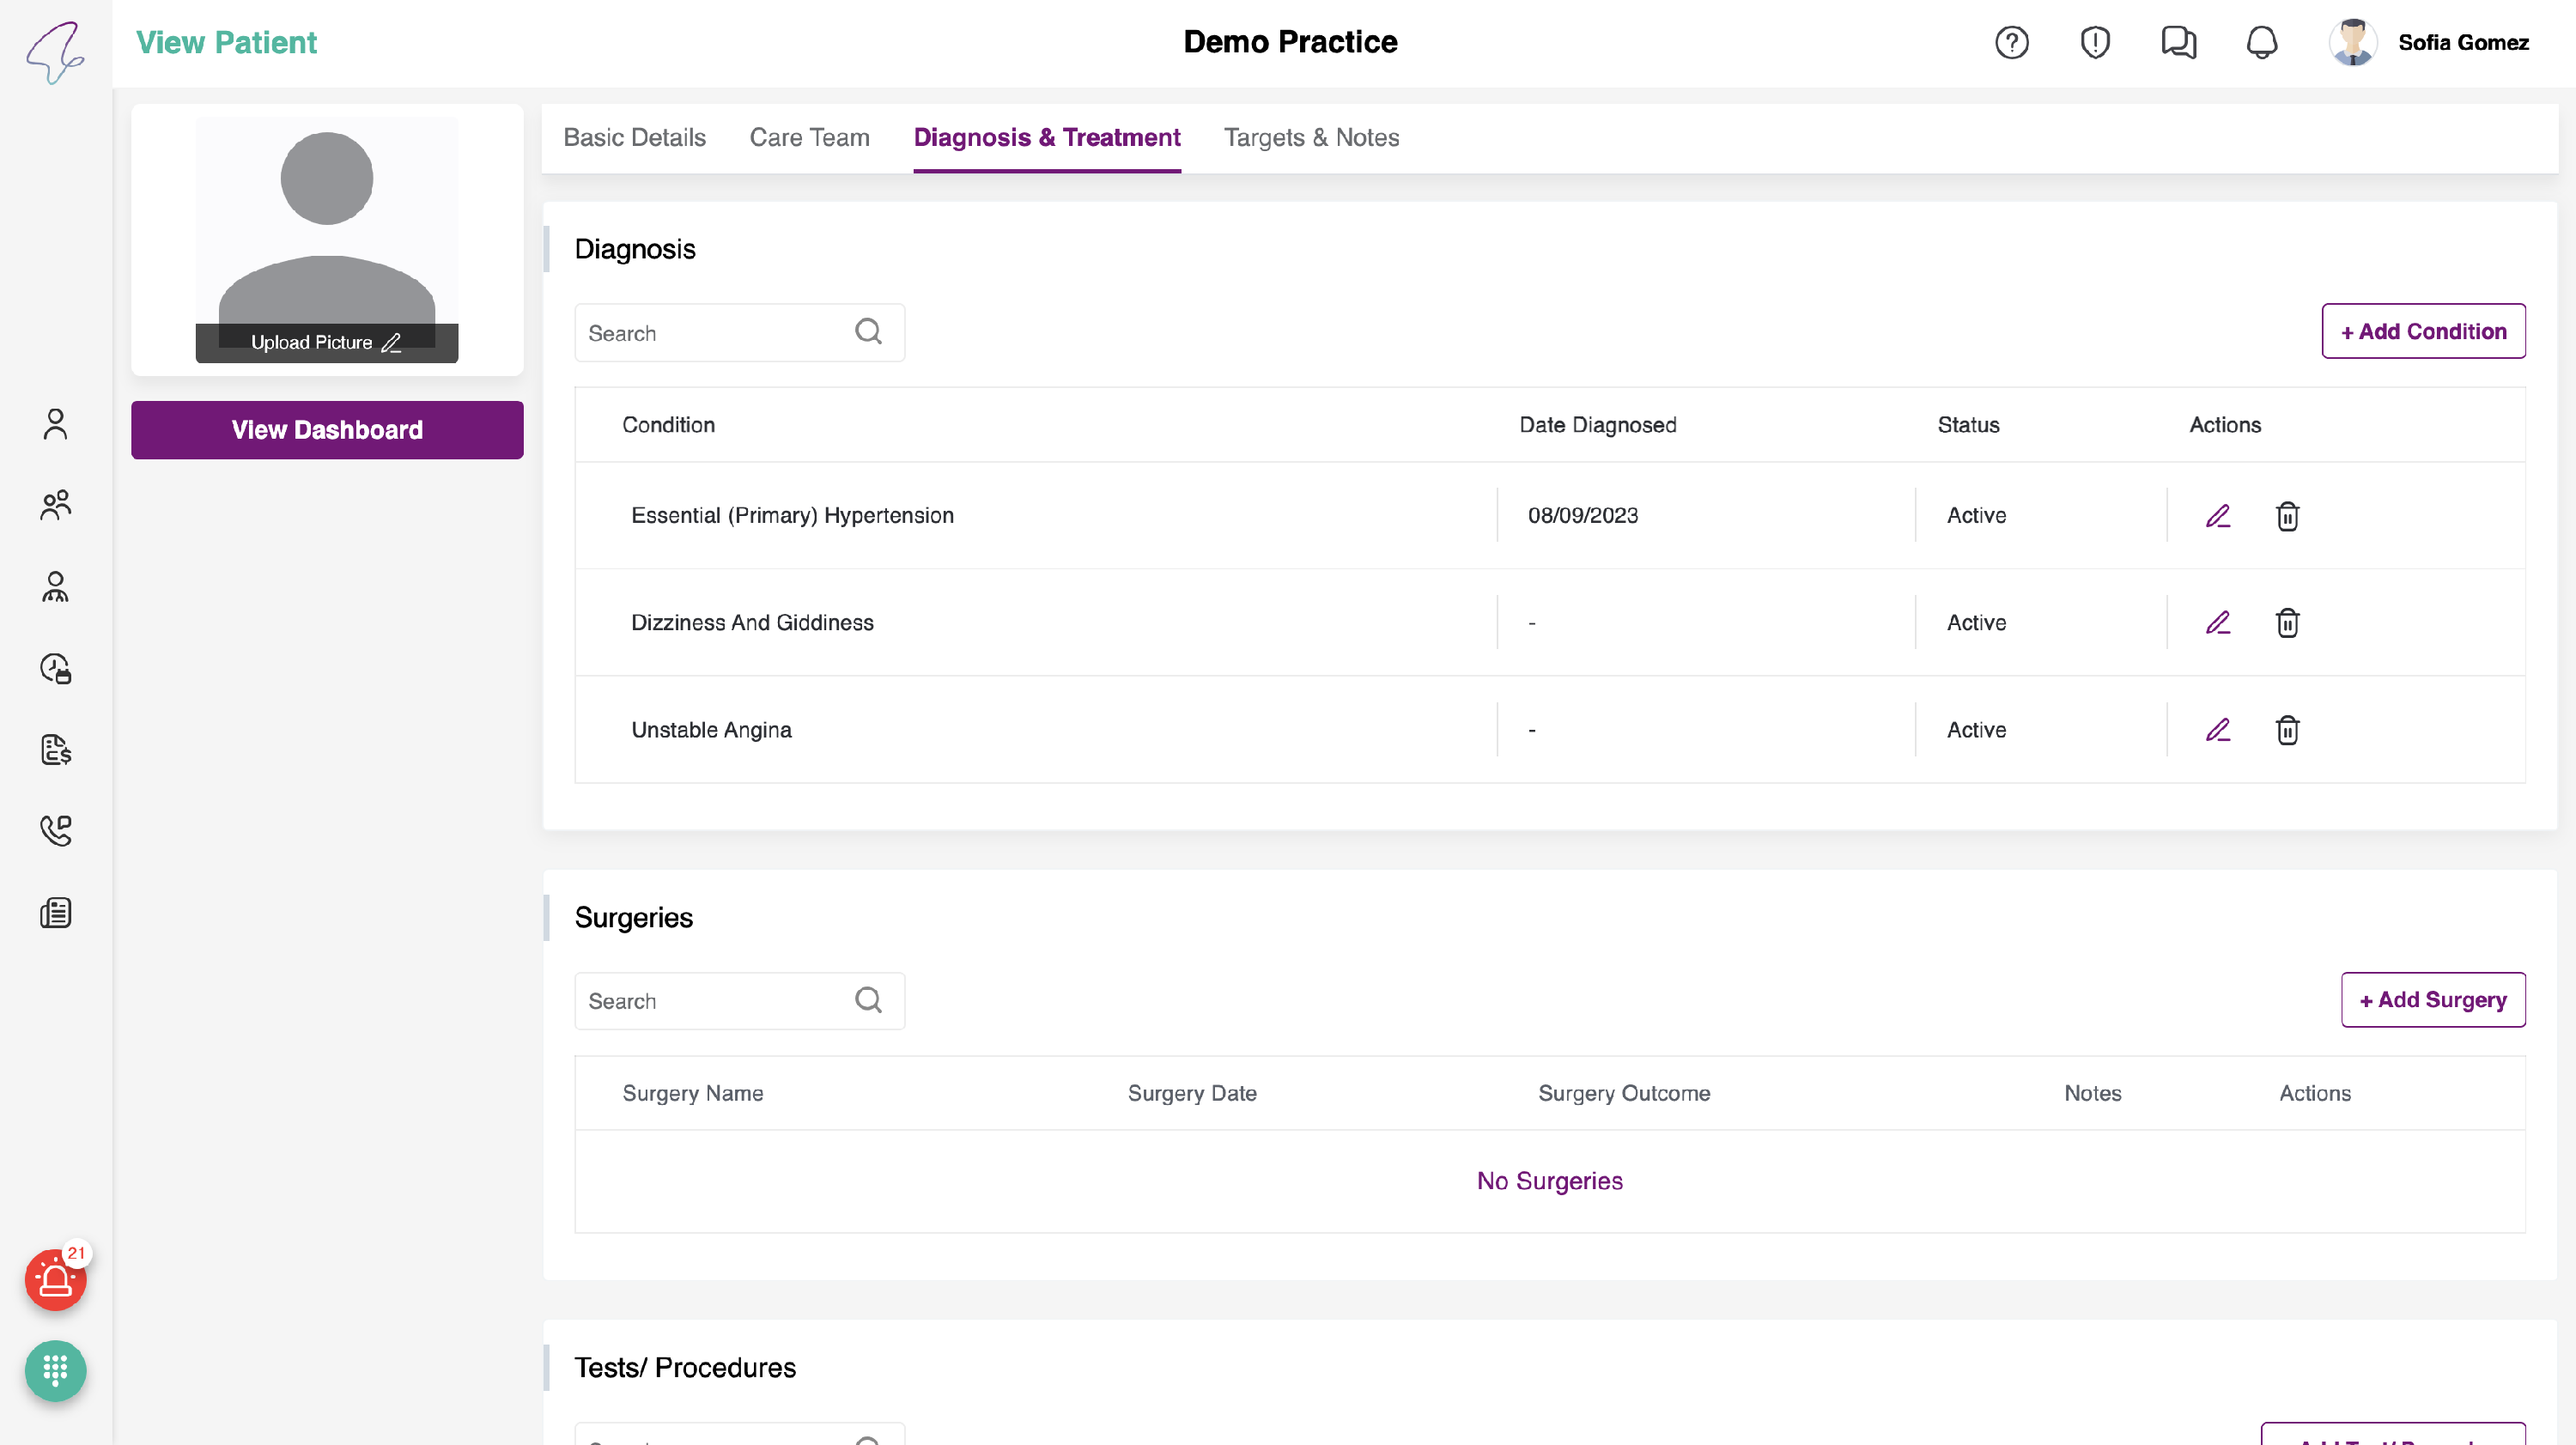Open the chat messages icon

pos(2178,43)
